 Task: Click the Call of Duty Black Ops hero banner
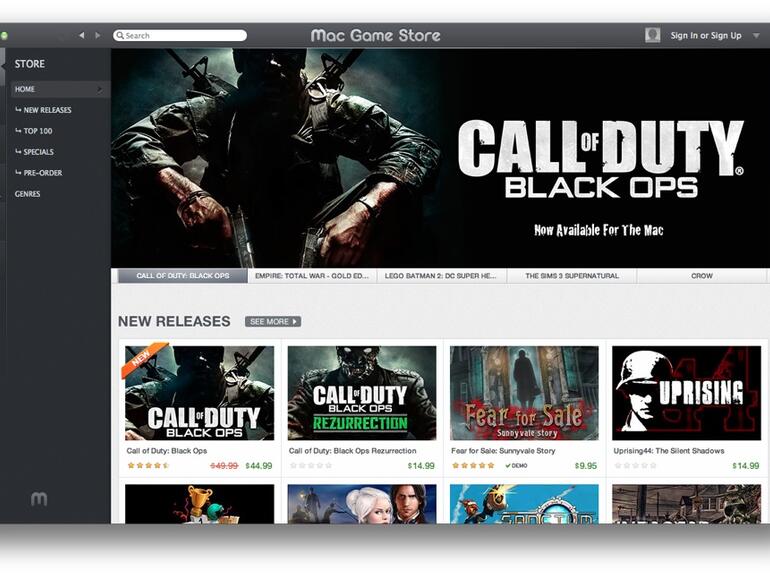440,158
